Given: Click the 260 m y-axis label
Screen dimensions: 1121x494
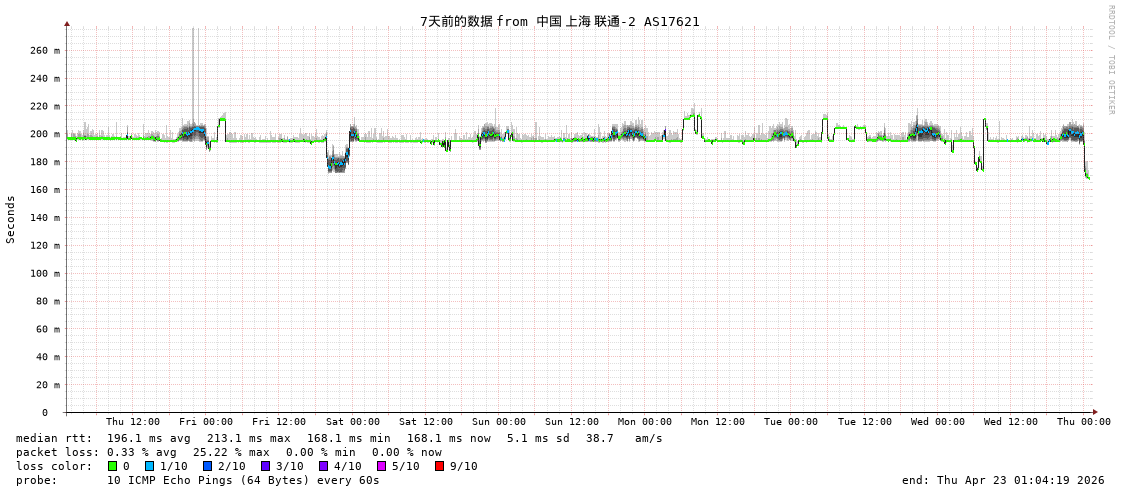Looking at the screenshot, I should click(44, 50).
